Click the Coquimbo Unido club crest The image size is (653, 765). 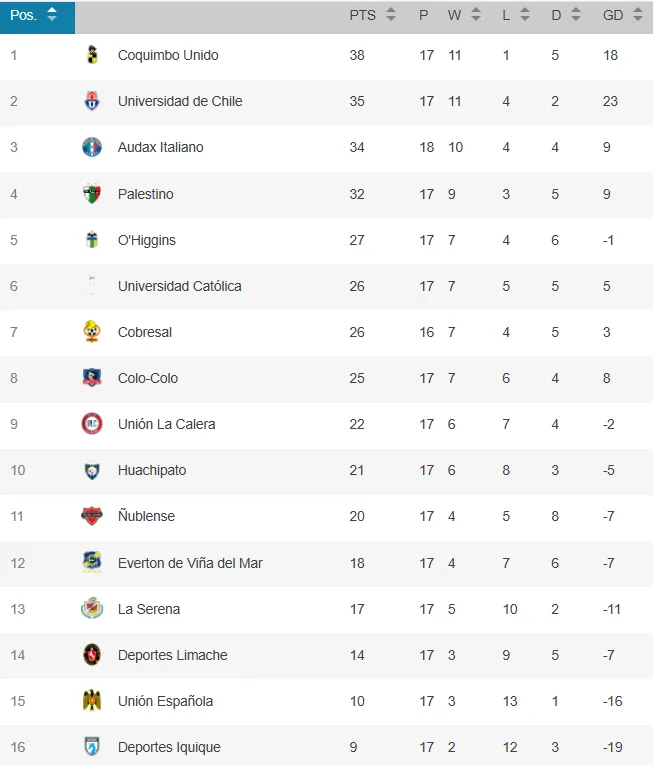tap(92, 55)
